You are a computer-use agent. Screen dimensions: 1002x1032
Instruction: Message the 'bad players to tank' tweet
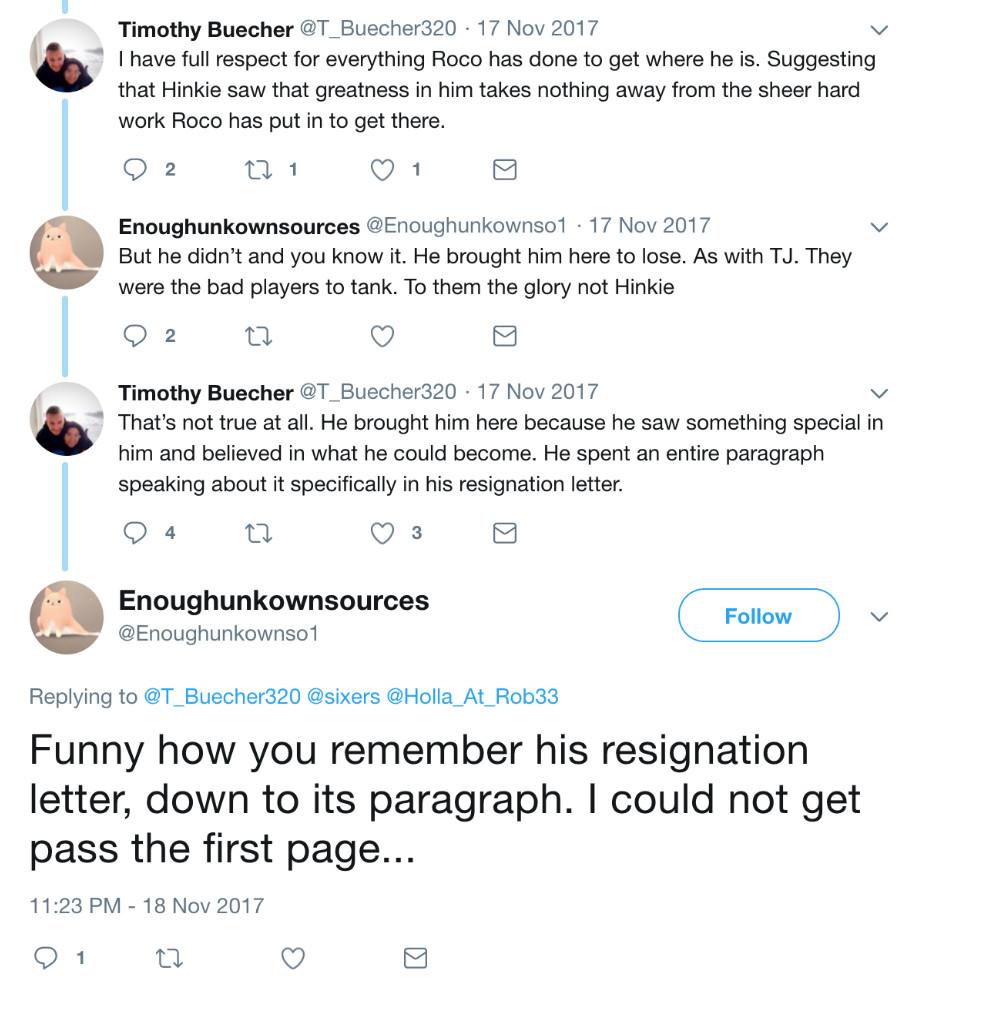tap(505, 336)
